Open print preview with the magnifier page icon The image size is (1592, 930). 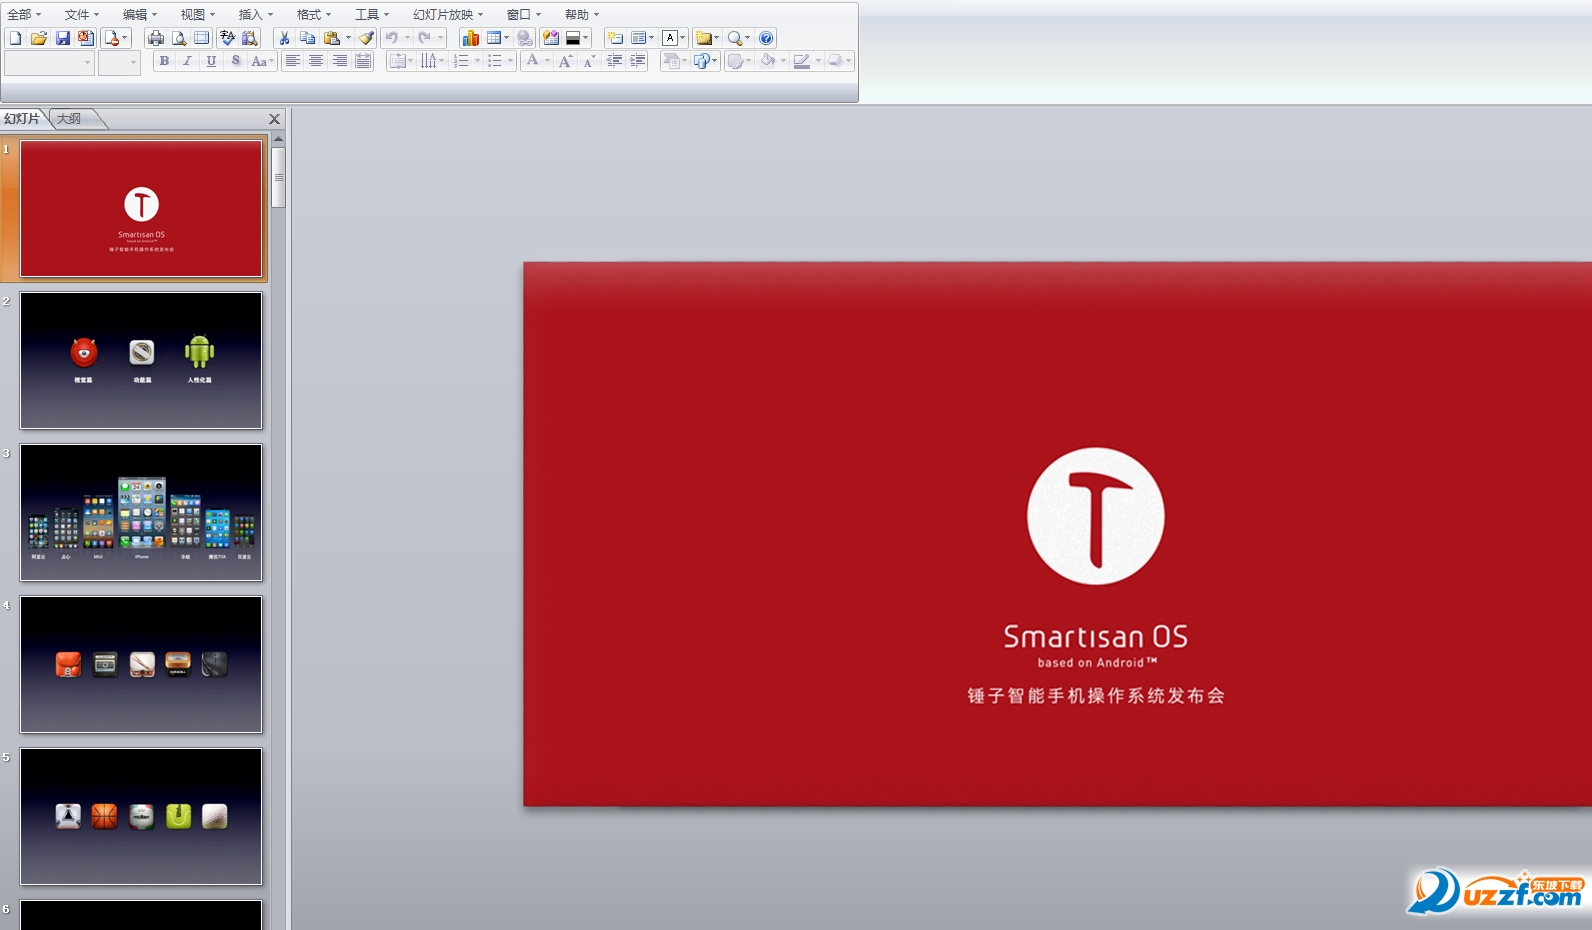(x=179, y=38)
